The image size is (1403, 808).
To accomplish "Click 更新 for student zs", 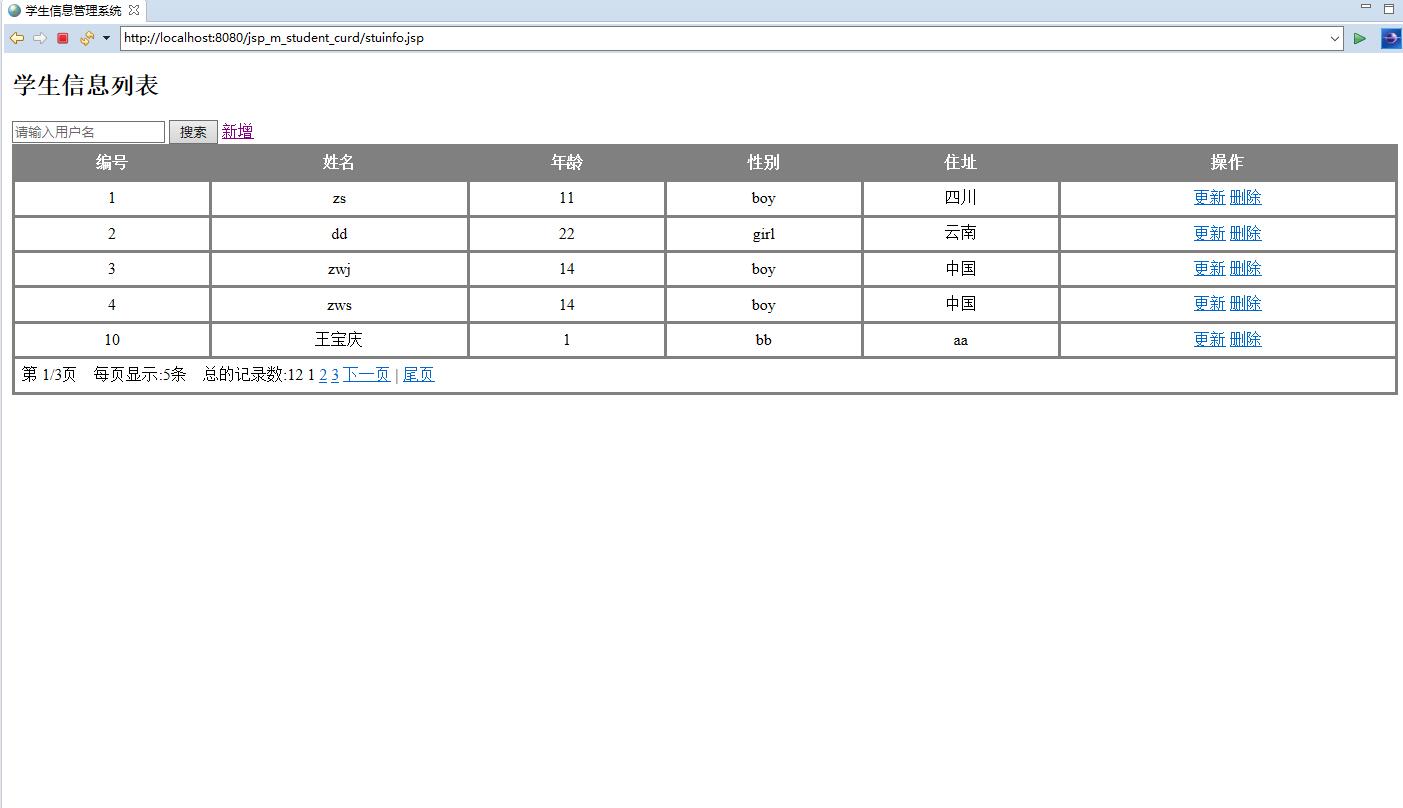I will [x=1209, y=197].
